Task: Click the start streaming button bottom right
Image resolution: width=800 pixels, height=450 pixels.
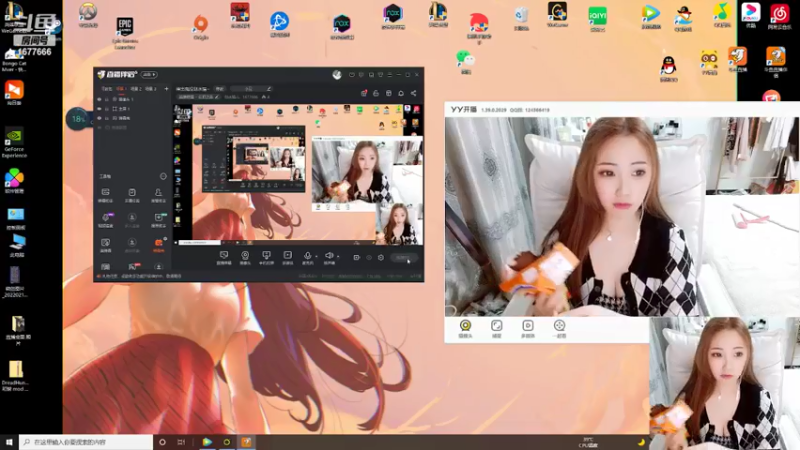Action: 404,258
